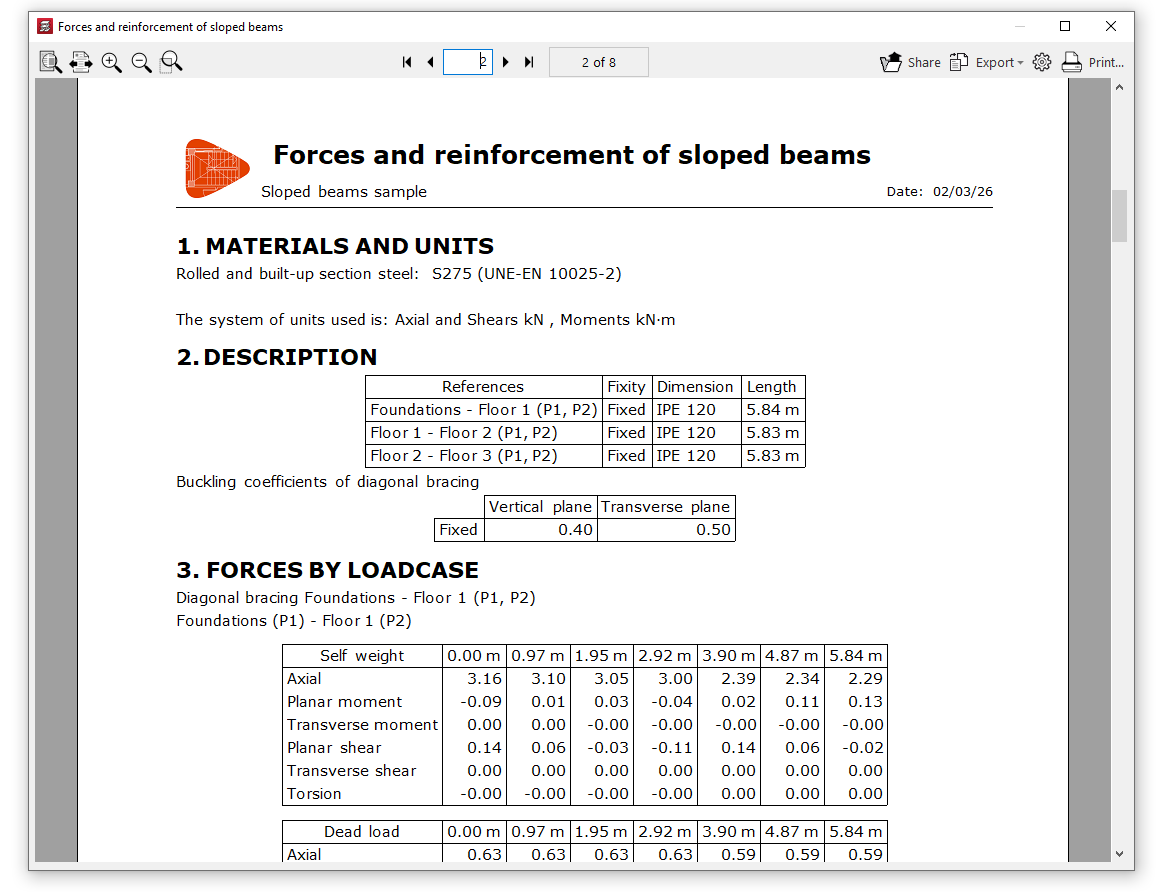Print the report
Image resolution: width=1170 pixels, height=892 pixels.
click(x=1092, y=62)
